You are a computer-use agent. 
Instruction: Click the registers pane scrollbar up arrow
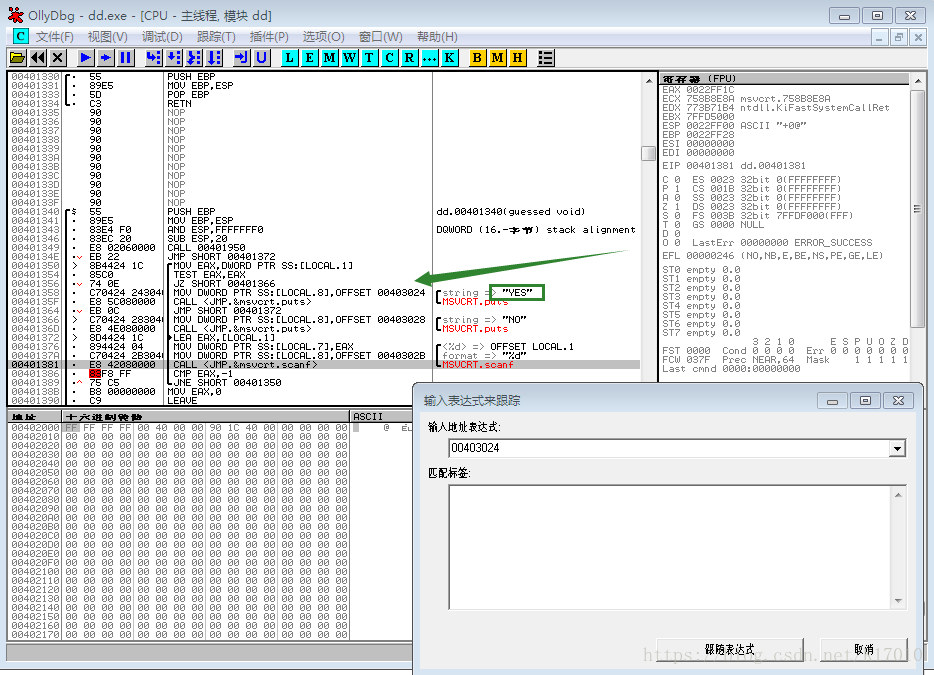(917, 80)
